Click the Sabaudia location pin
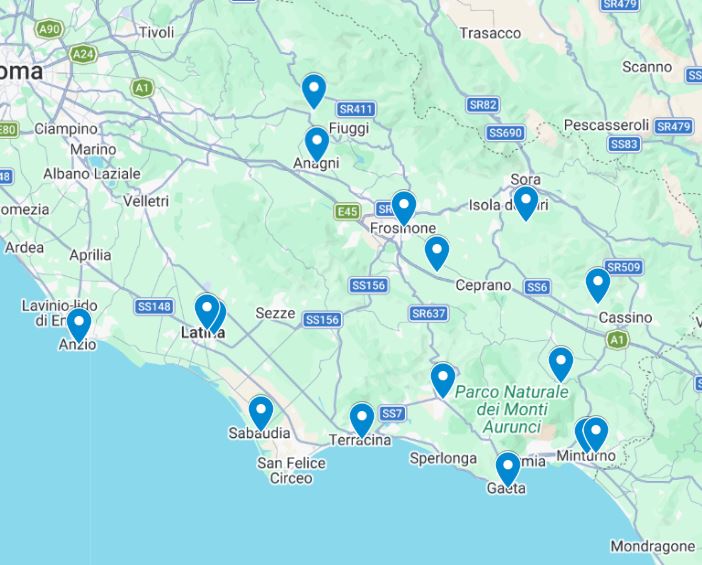 (x=261, y=413)
